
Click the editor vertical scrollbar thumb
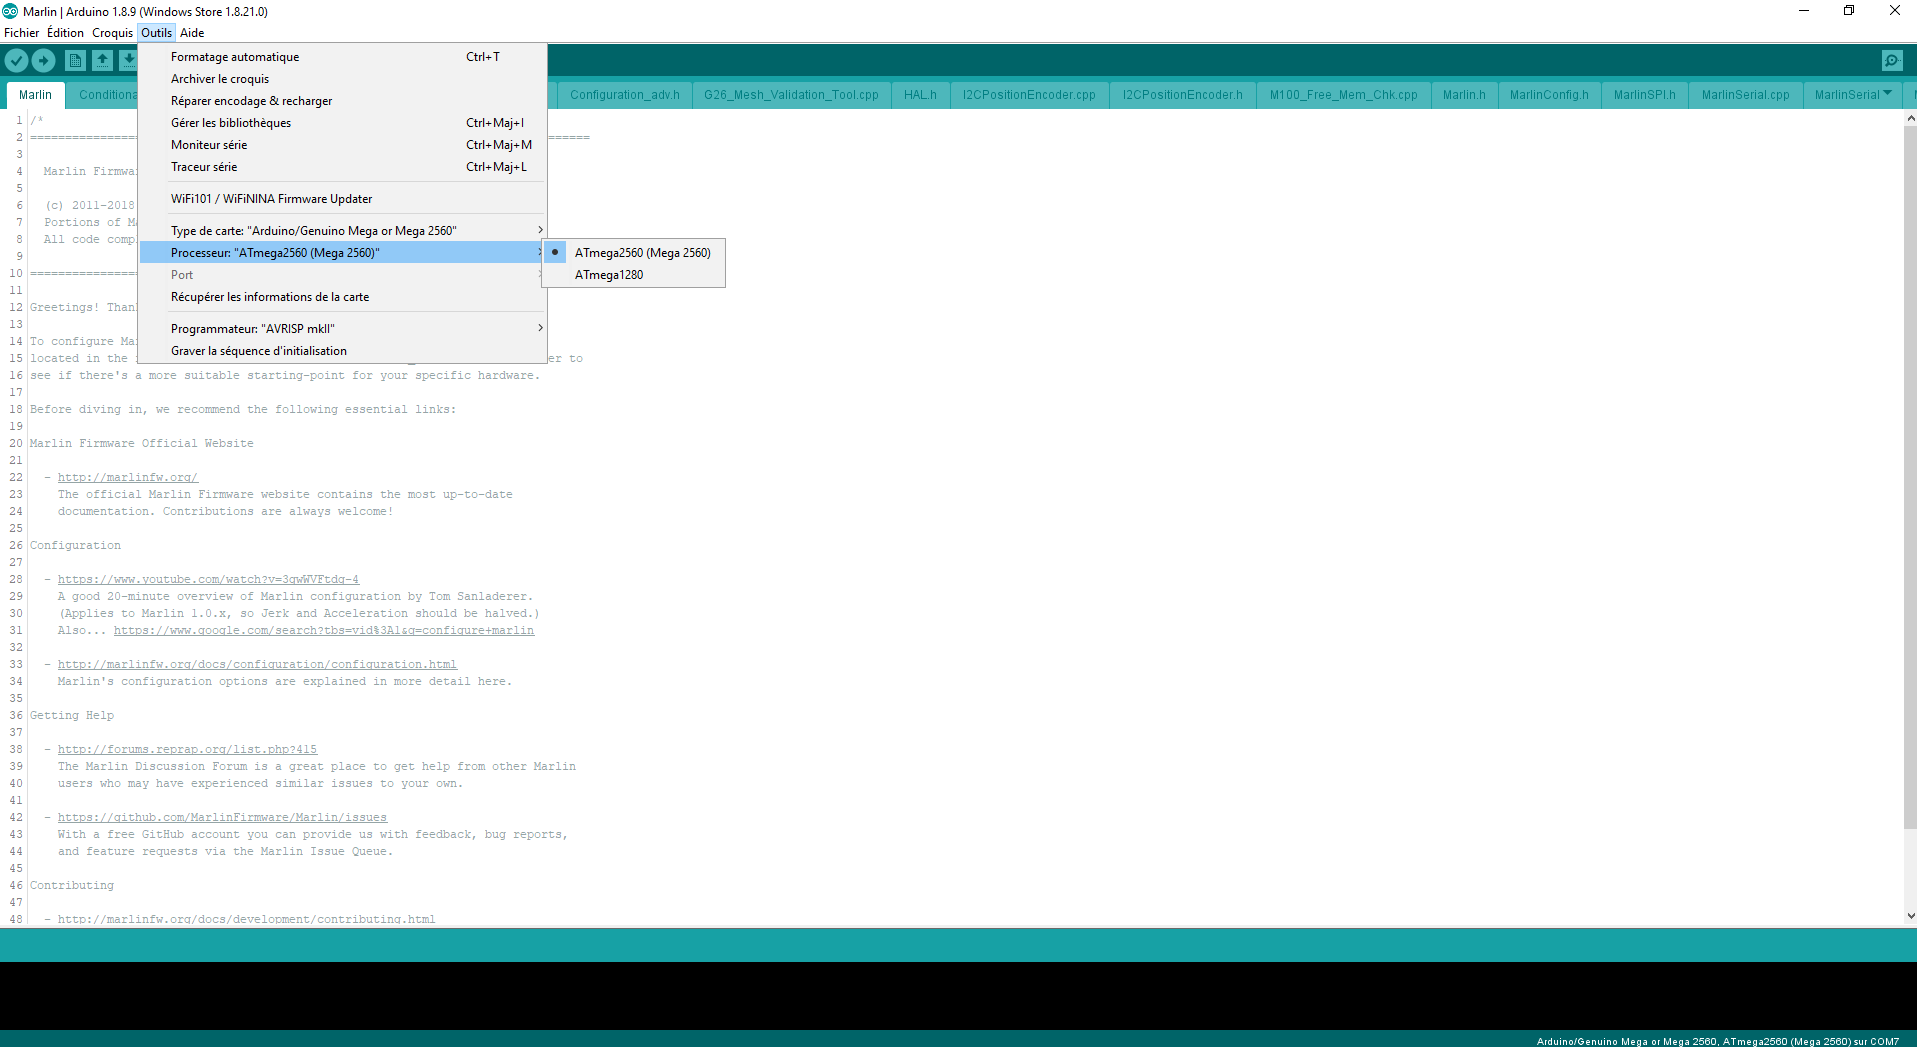(x=1910, y=478)
